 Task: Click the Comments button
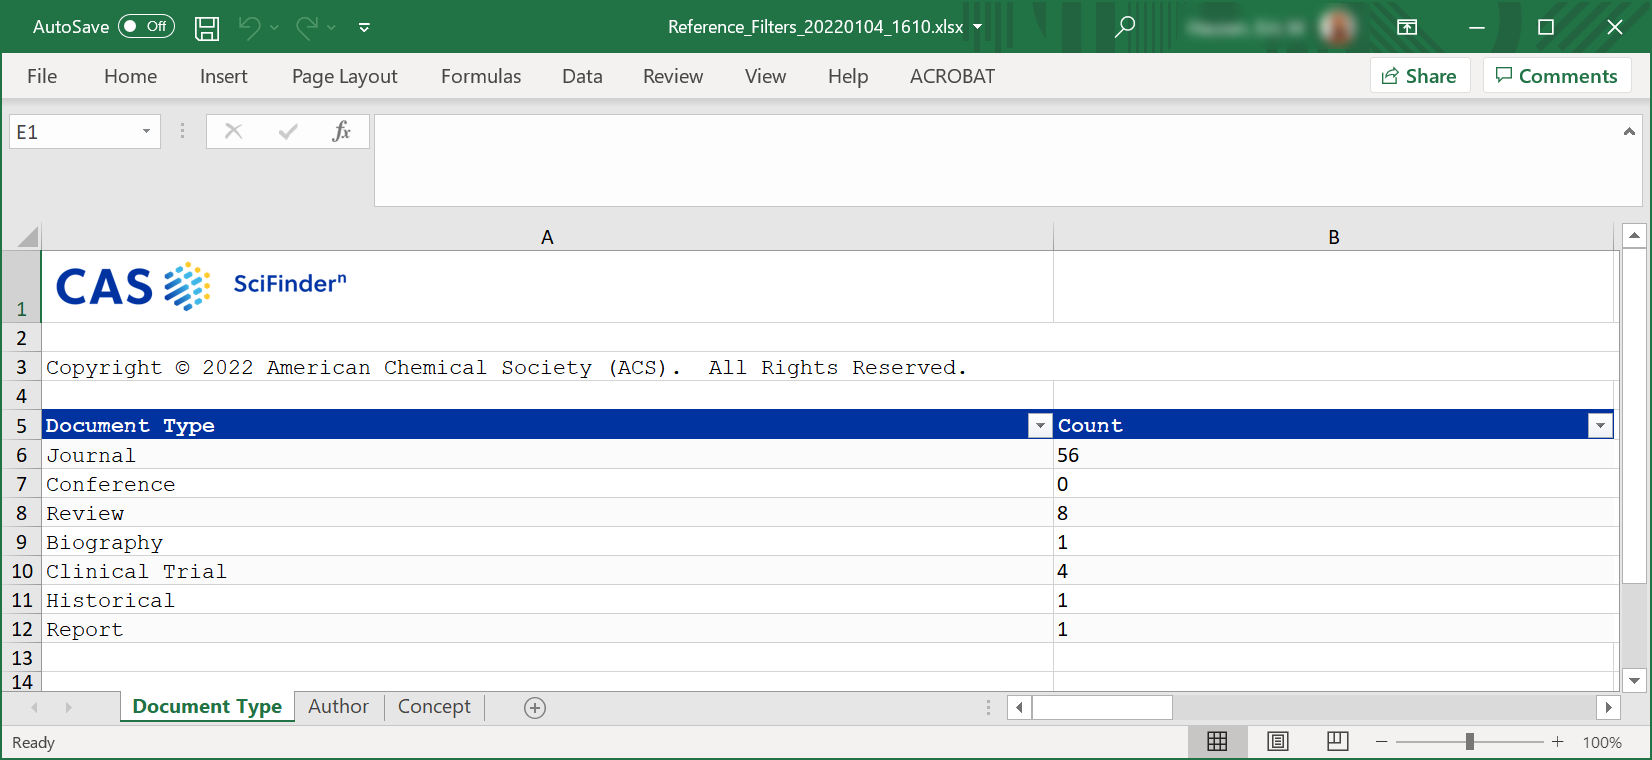[1556, 76]
